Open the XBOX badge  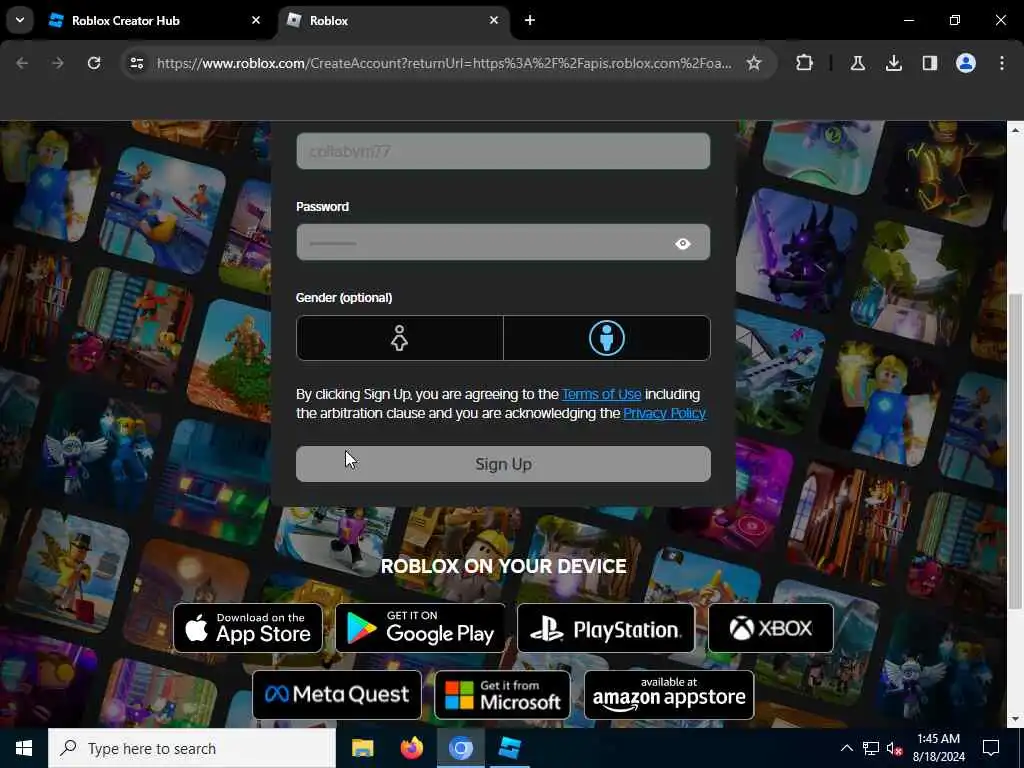(x=771, y=628)
